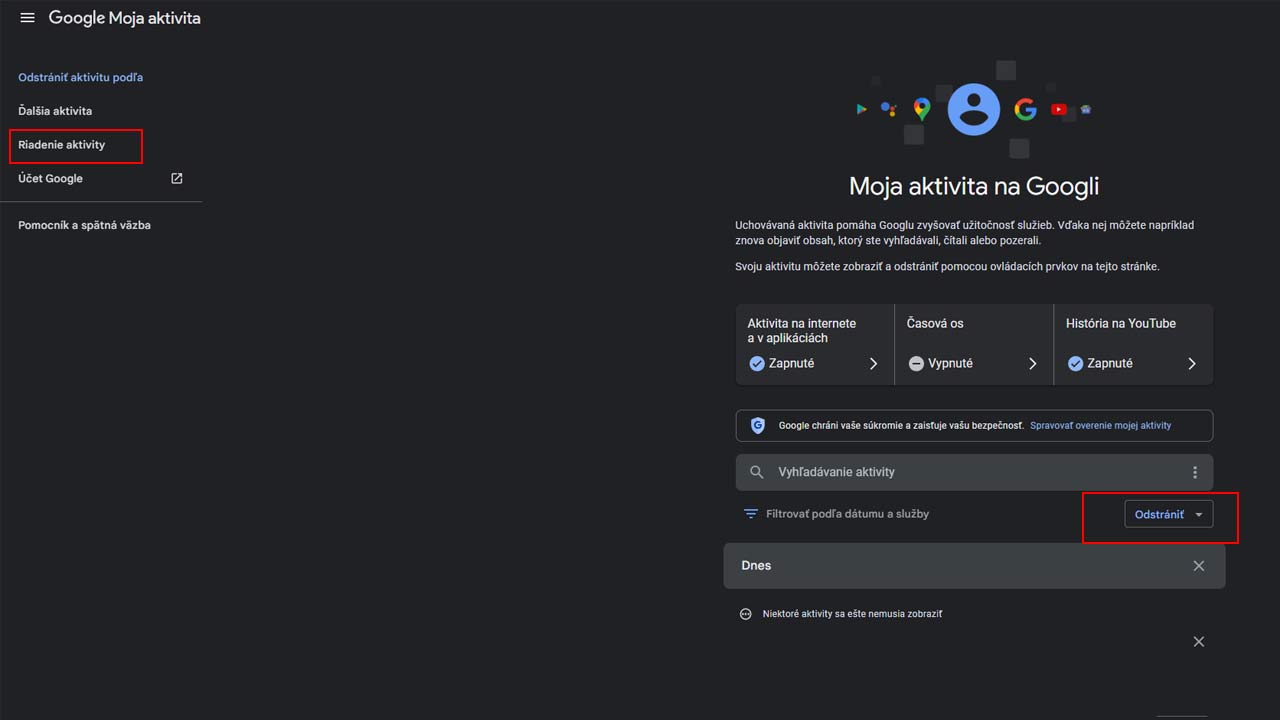1280x720 pixels.
Task: Open the História na YouTube card
Action: [1133, 344]
